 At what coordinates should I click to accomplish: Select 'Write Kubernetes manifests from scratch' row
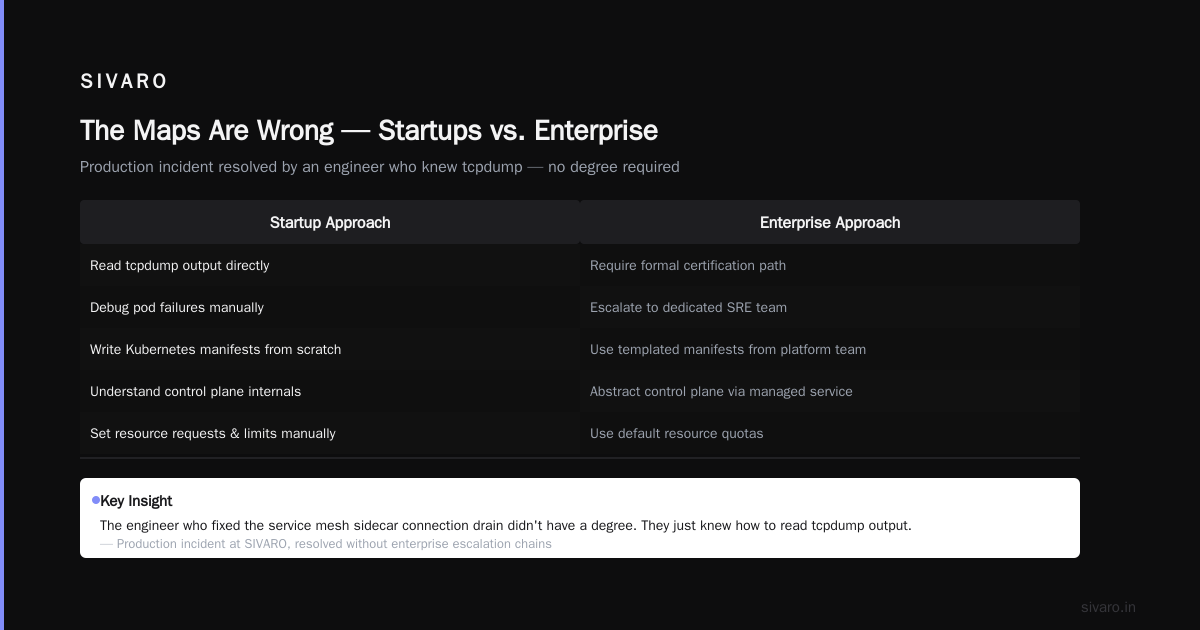coord(330,349)
